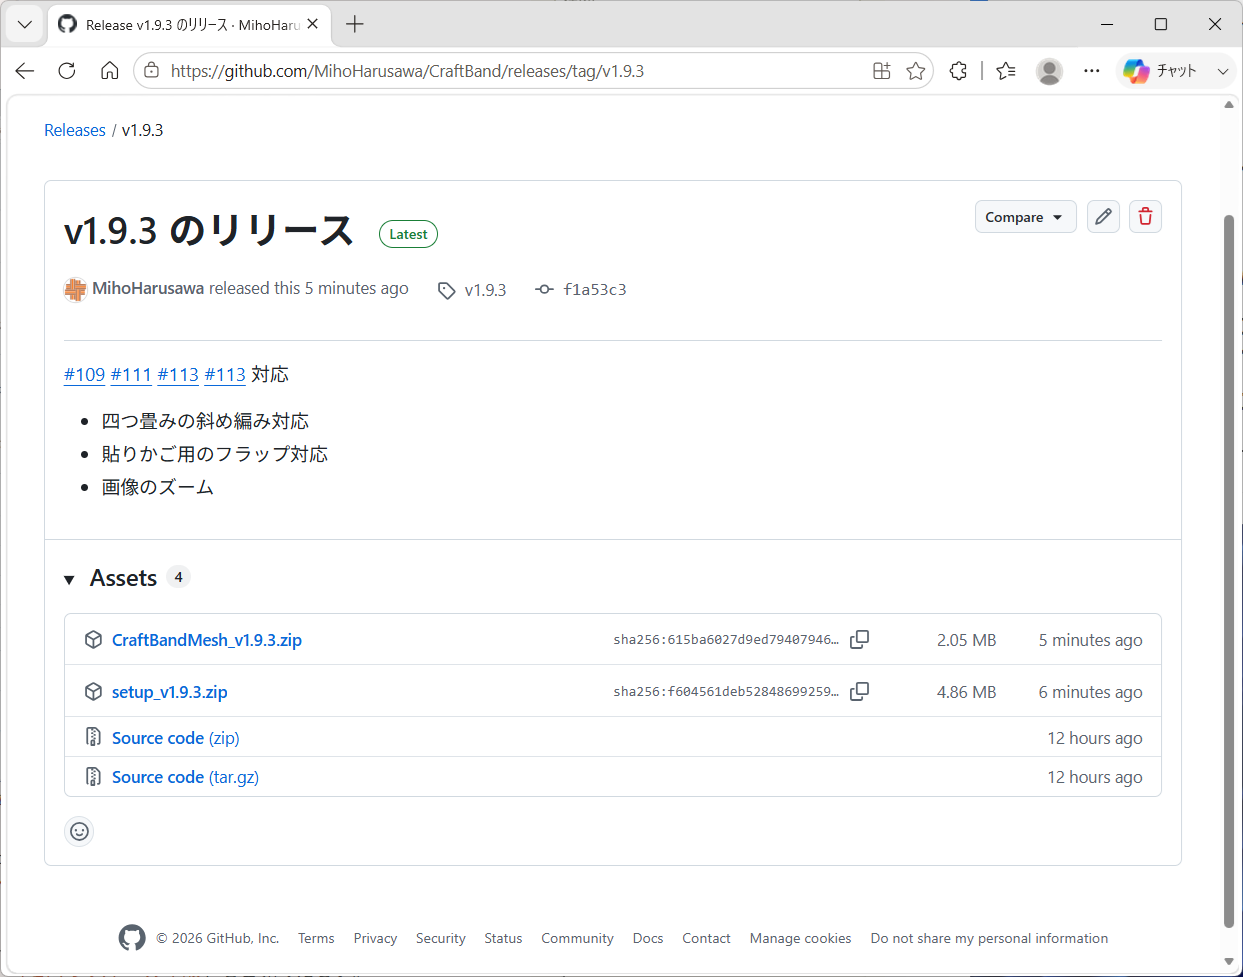1243x977 pixels.
Task: Open the favorites list icon
Action: [x=1006, y=71]
